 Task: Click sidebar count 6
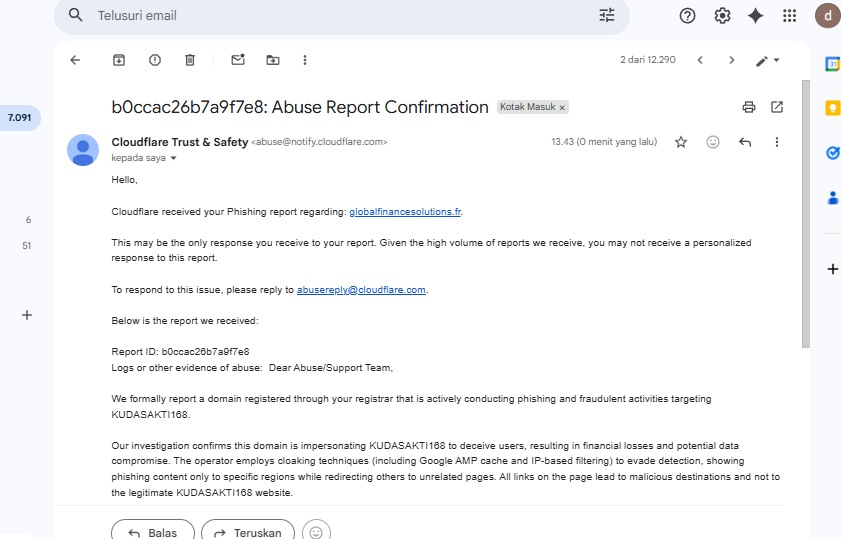[x=28, y=220]
